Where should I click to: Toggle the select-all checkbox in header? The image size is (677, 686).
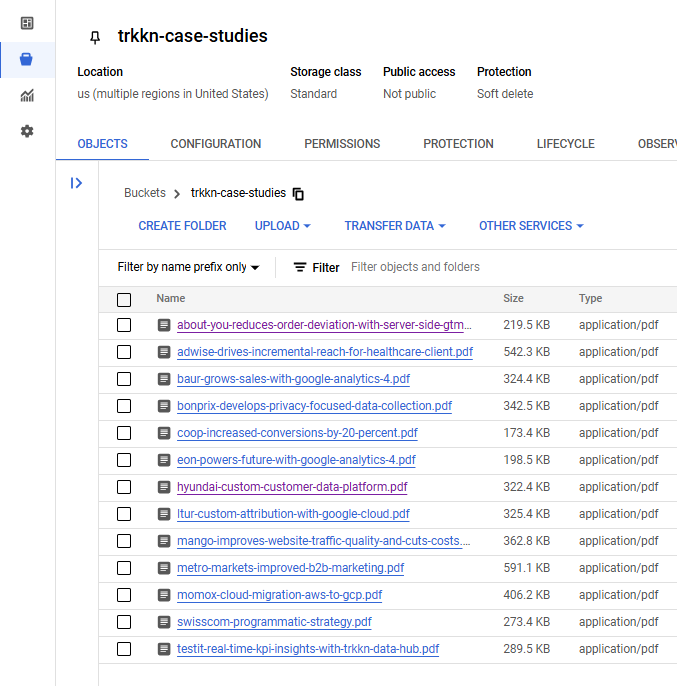coord(124,300)
